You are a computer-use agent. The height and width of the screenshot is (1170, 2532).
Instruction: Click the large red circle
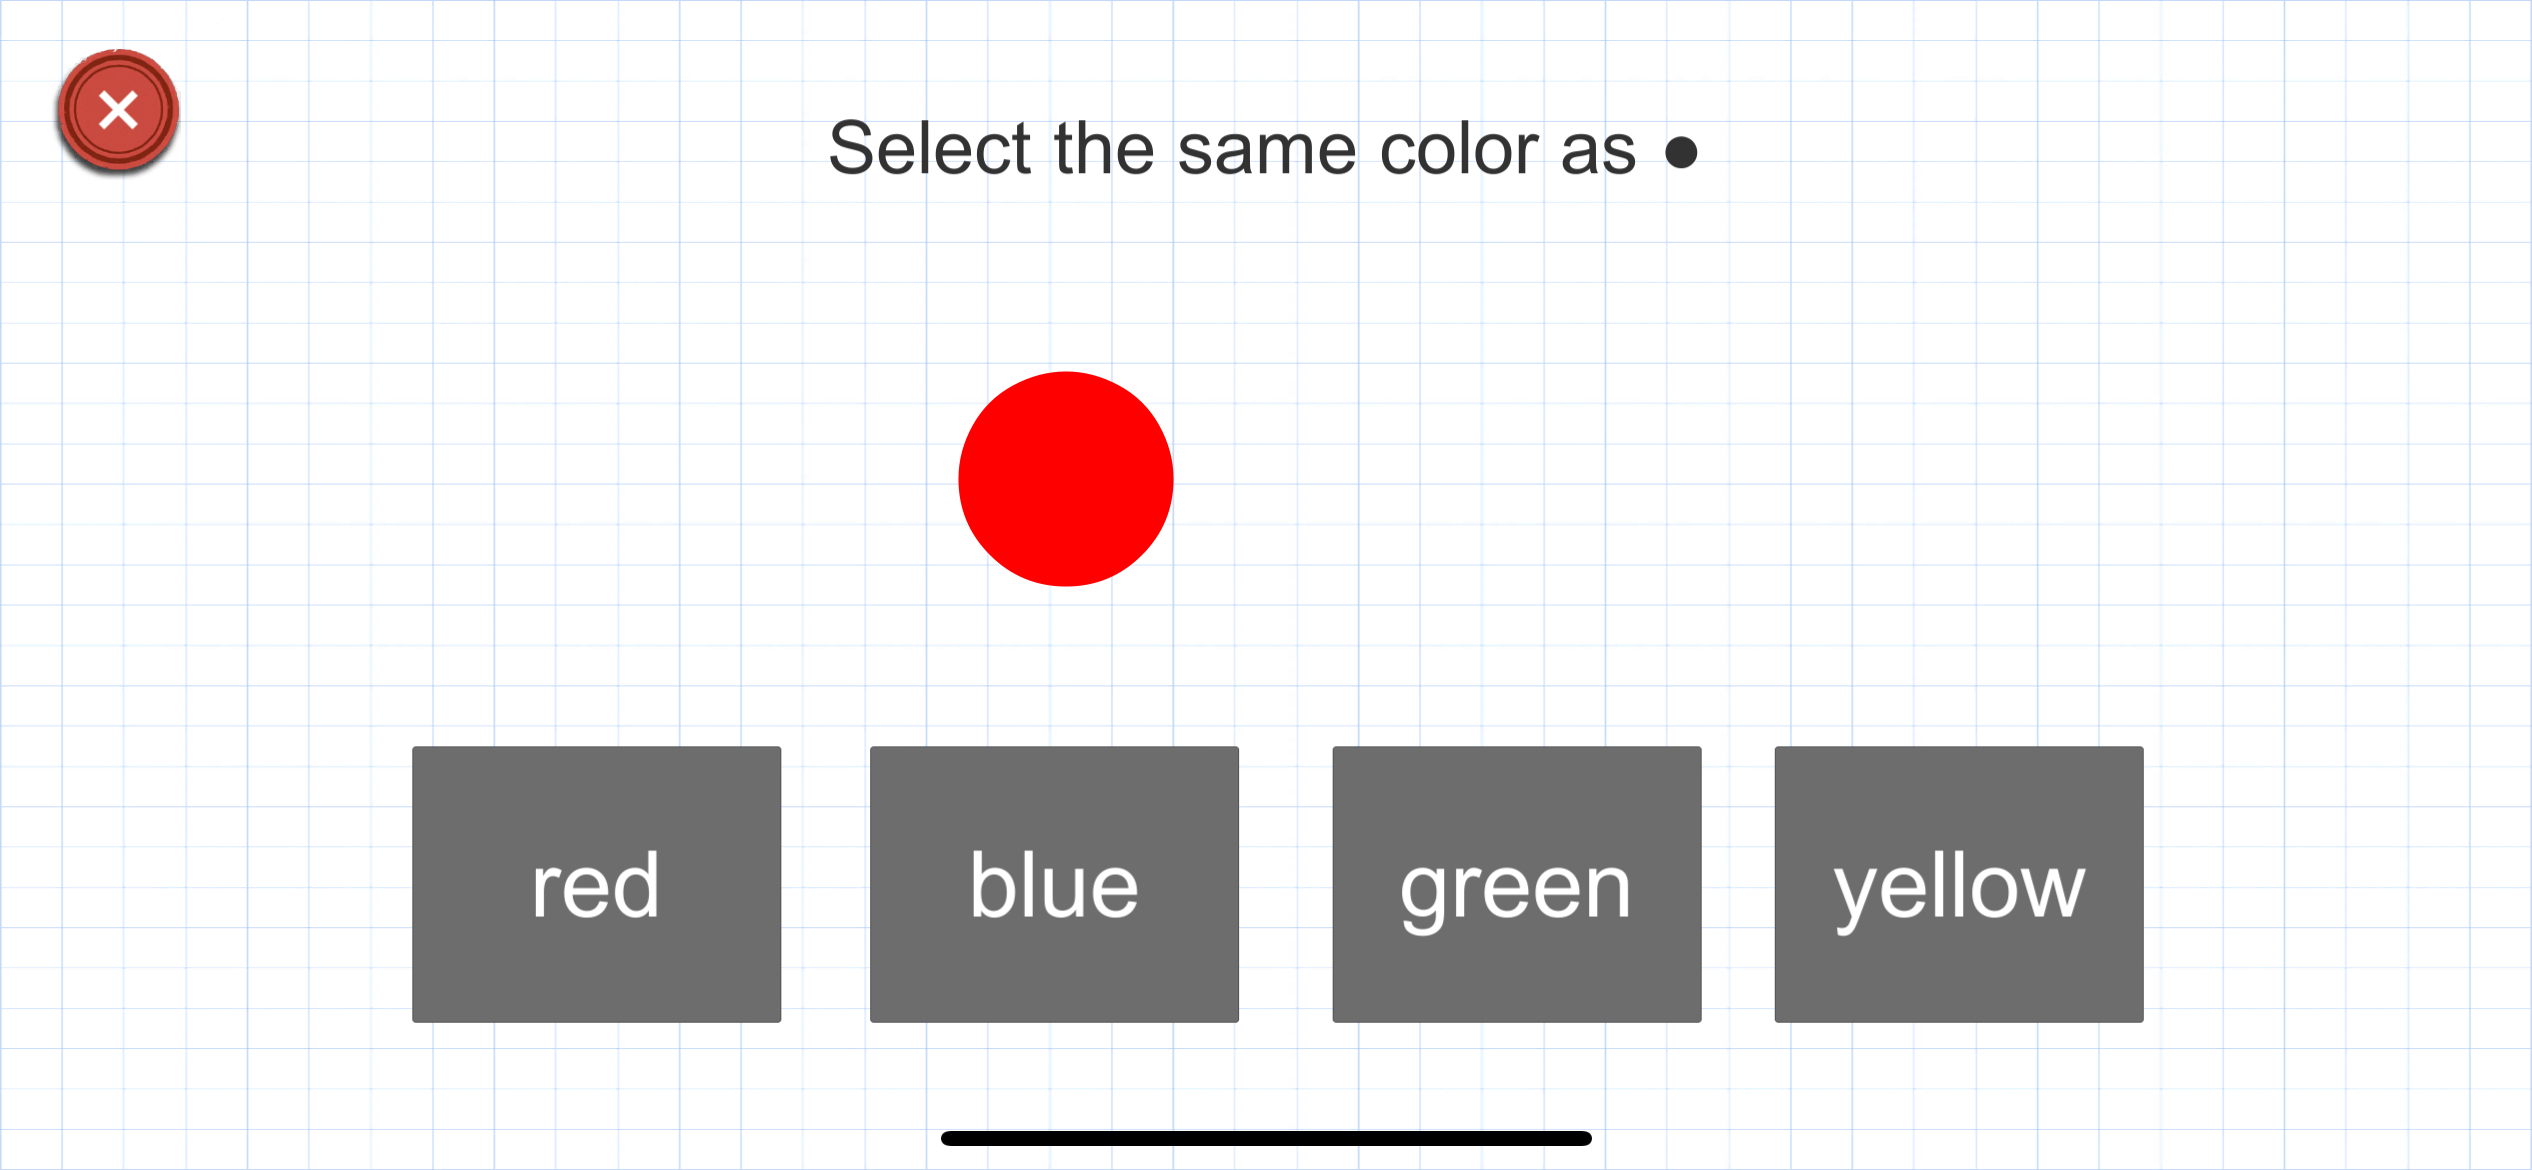(x=1065, y=479)
